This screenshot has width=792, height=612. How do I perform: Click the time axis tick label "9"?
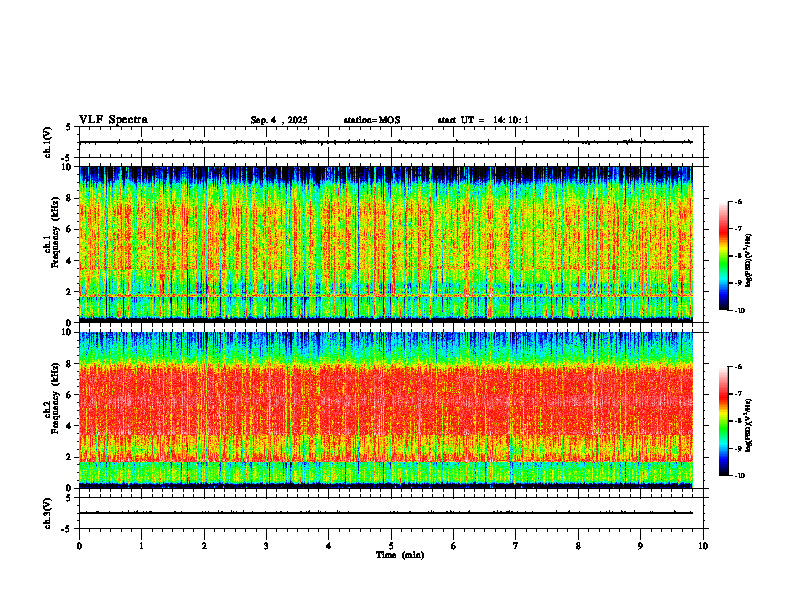click(640, 546)
